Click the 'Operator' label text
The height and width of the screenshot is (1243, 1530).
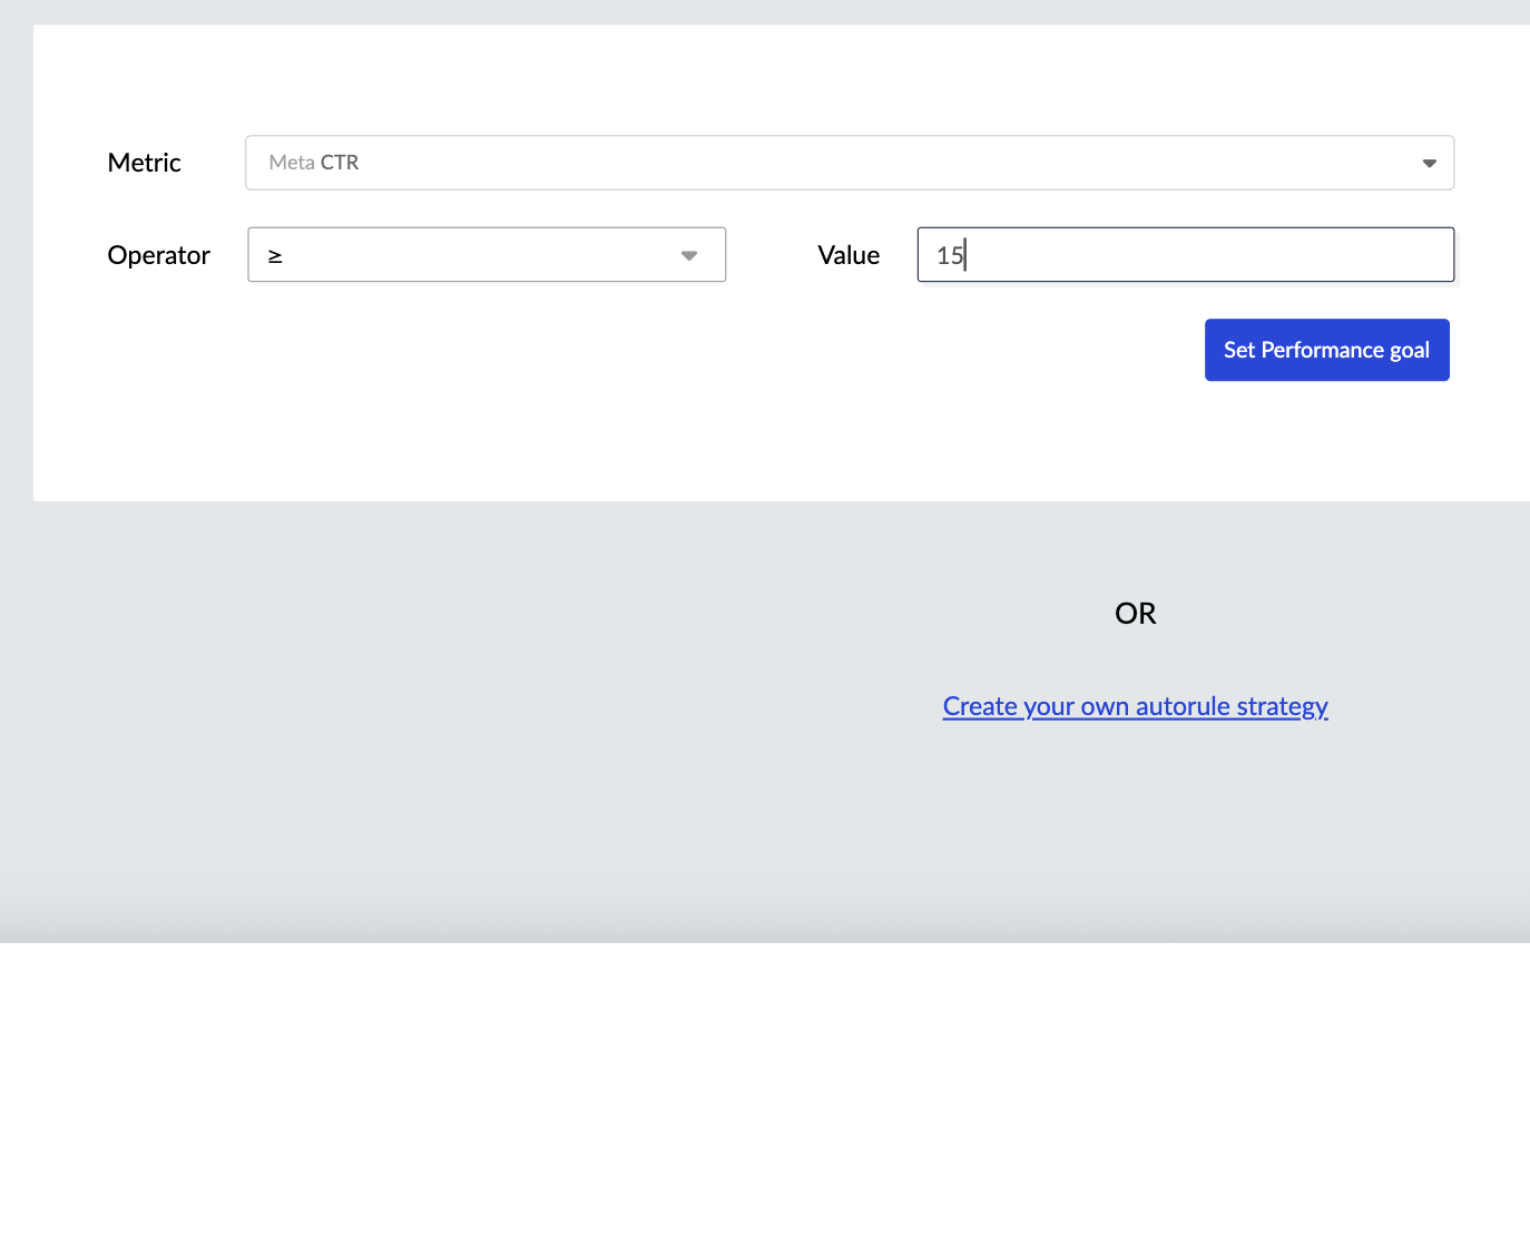pyautogui.click(x=158, y=256)
